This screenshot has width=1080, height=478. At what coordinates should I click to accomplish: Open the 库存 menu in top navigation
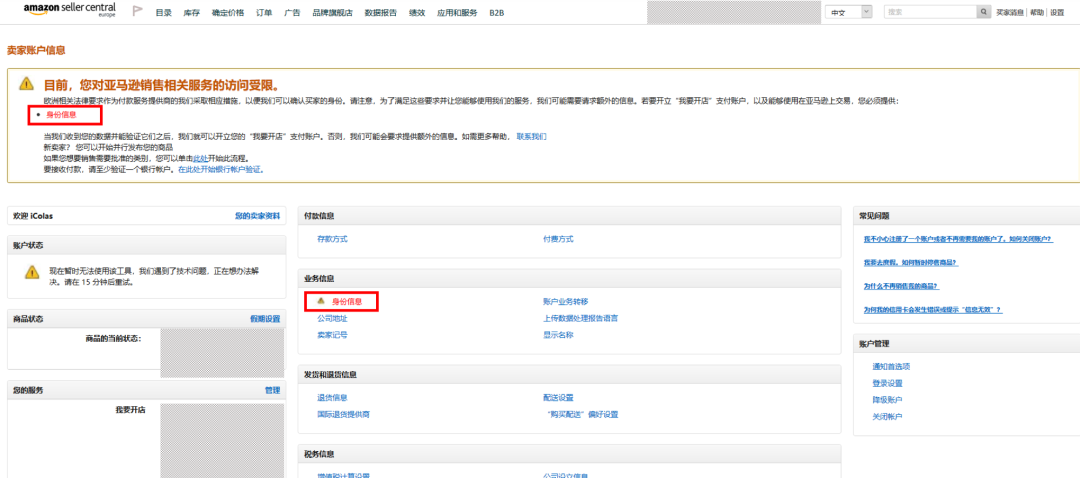[x=191, y=13]
